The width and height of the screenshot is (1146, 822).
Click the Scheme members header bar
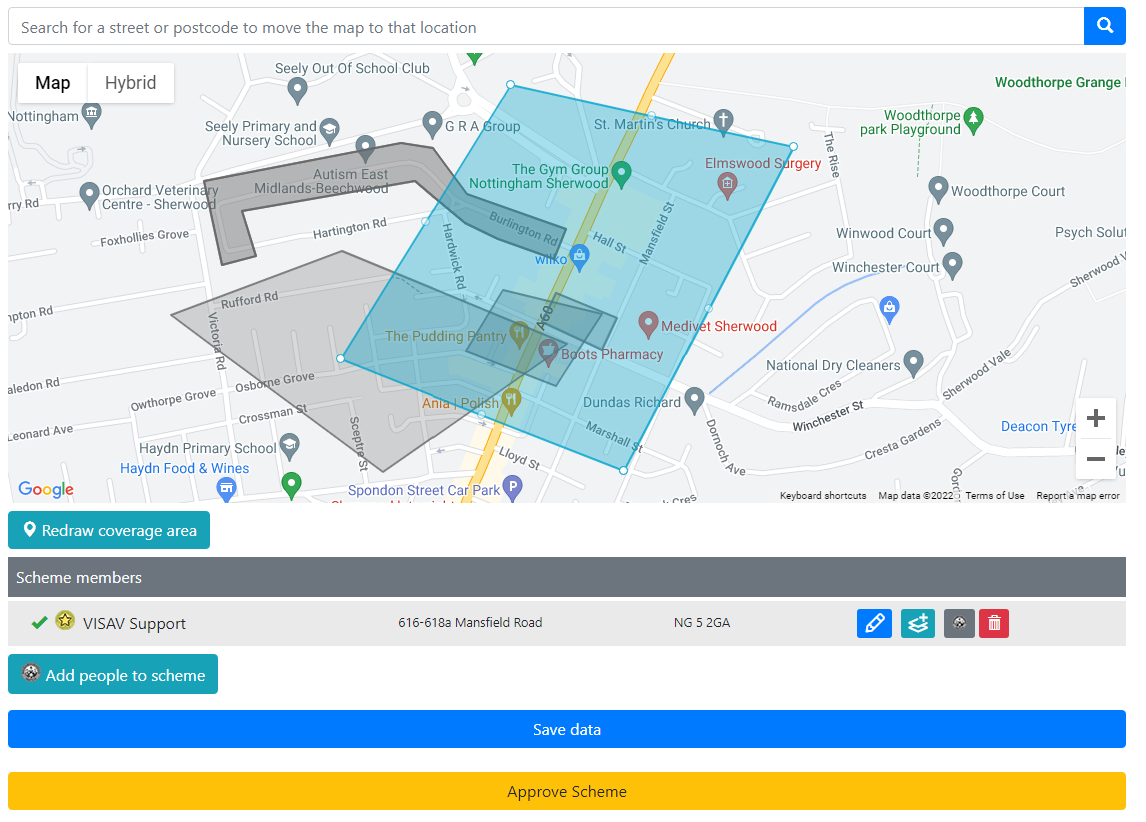click(566, 577)
